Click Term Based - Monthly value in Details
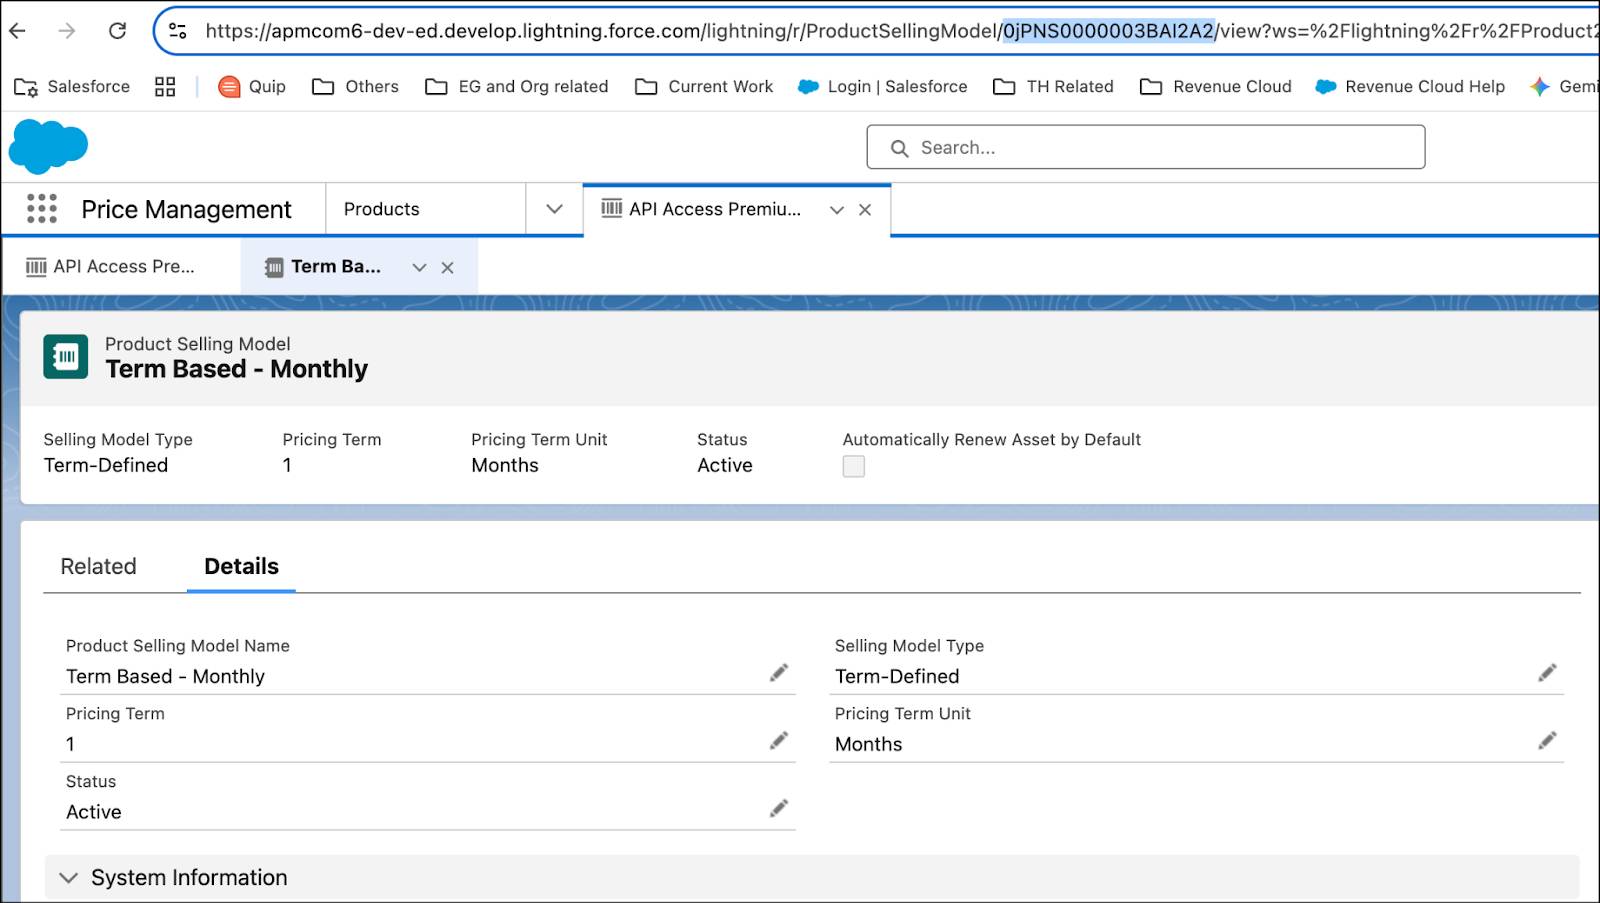 (165, 676)
